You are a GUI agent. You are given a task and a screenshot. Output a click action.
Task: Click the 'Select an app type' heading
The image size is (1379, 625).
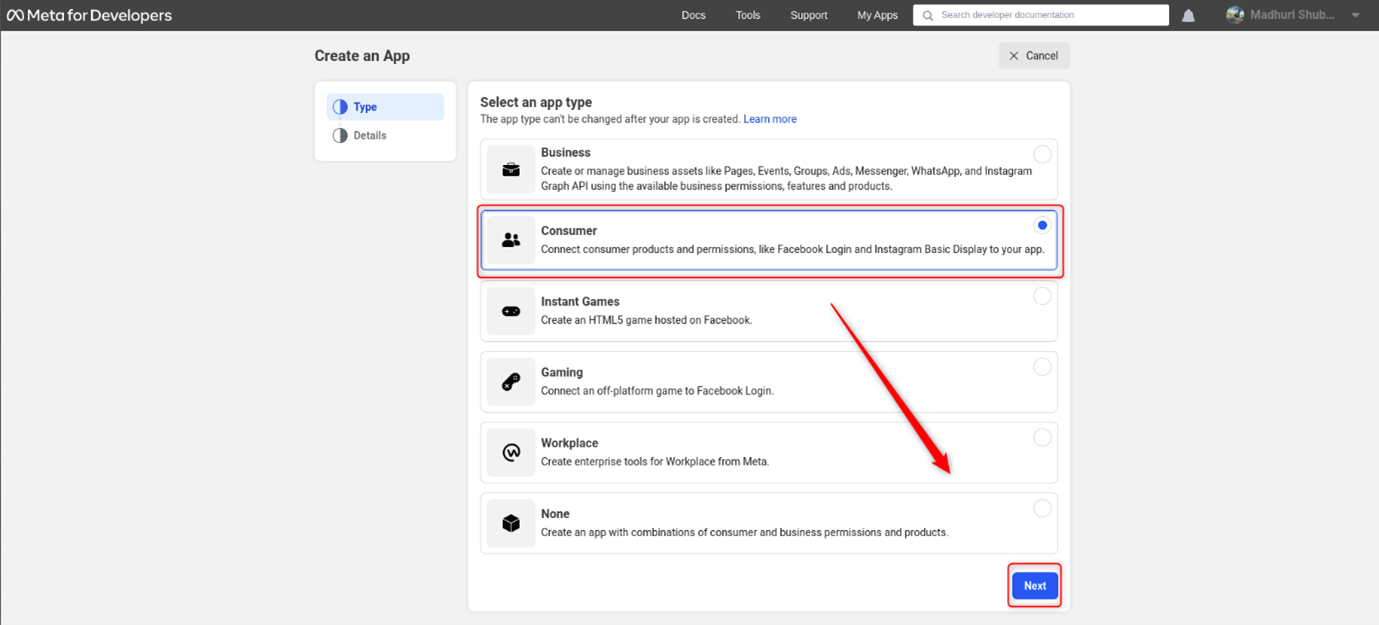[536, 102]
